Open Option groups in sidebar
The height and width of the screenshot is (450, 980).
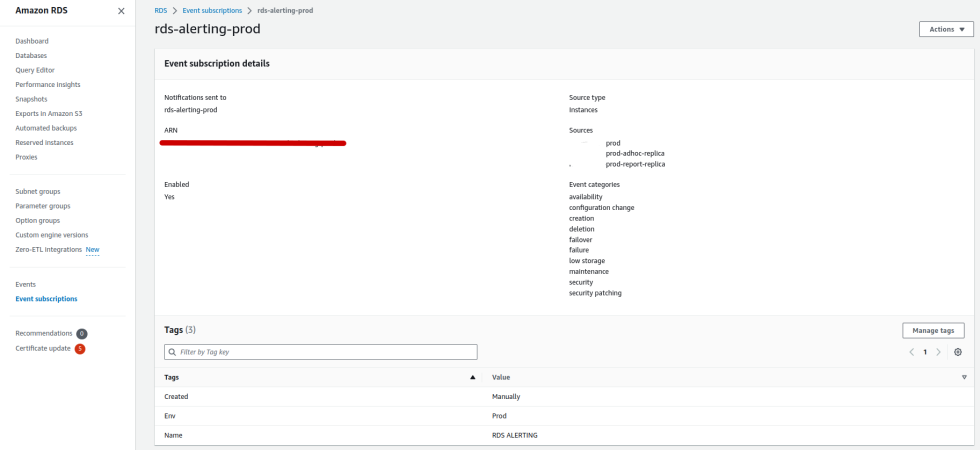pos(38,221)
